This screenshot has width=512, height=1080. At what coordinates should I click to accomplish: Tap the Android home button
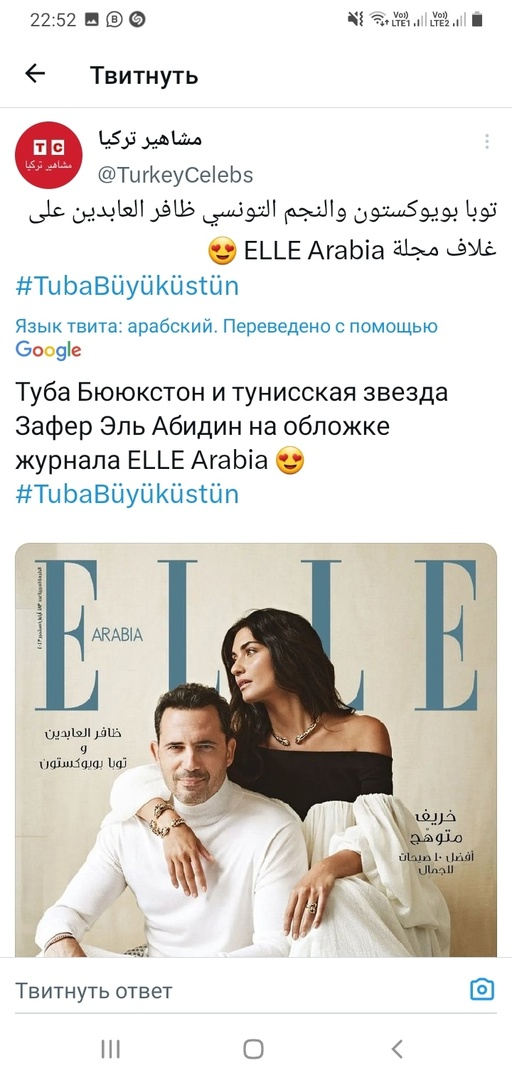[x=254, y=1049]
